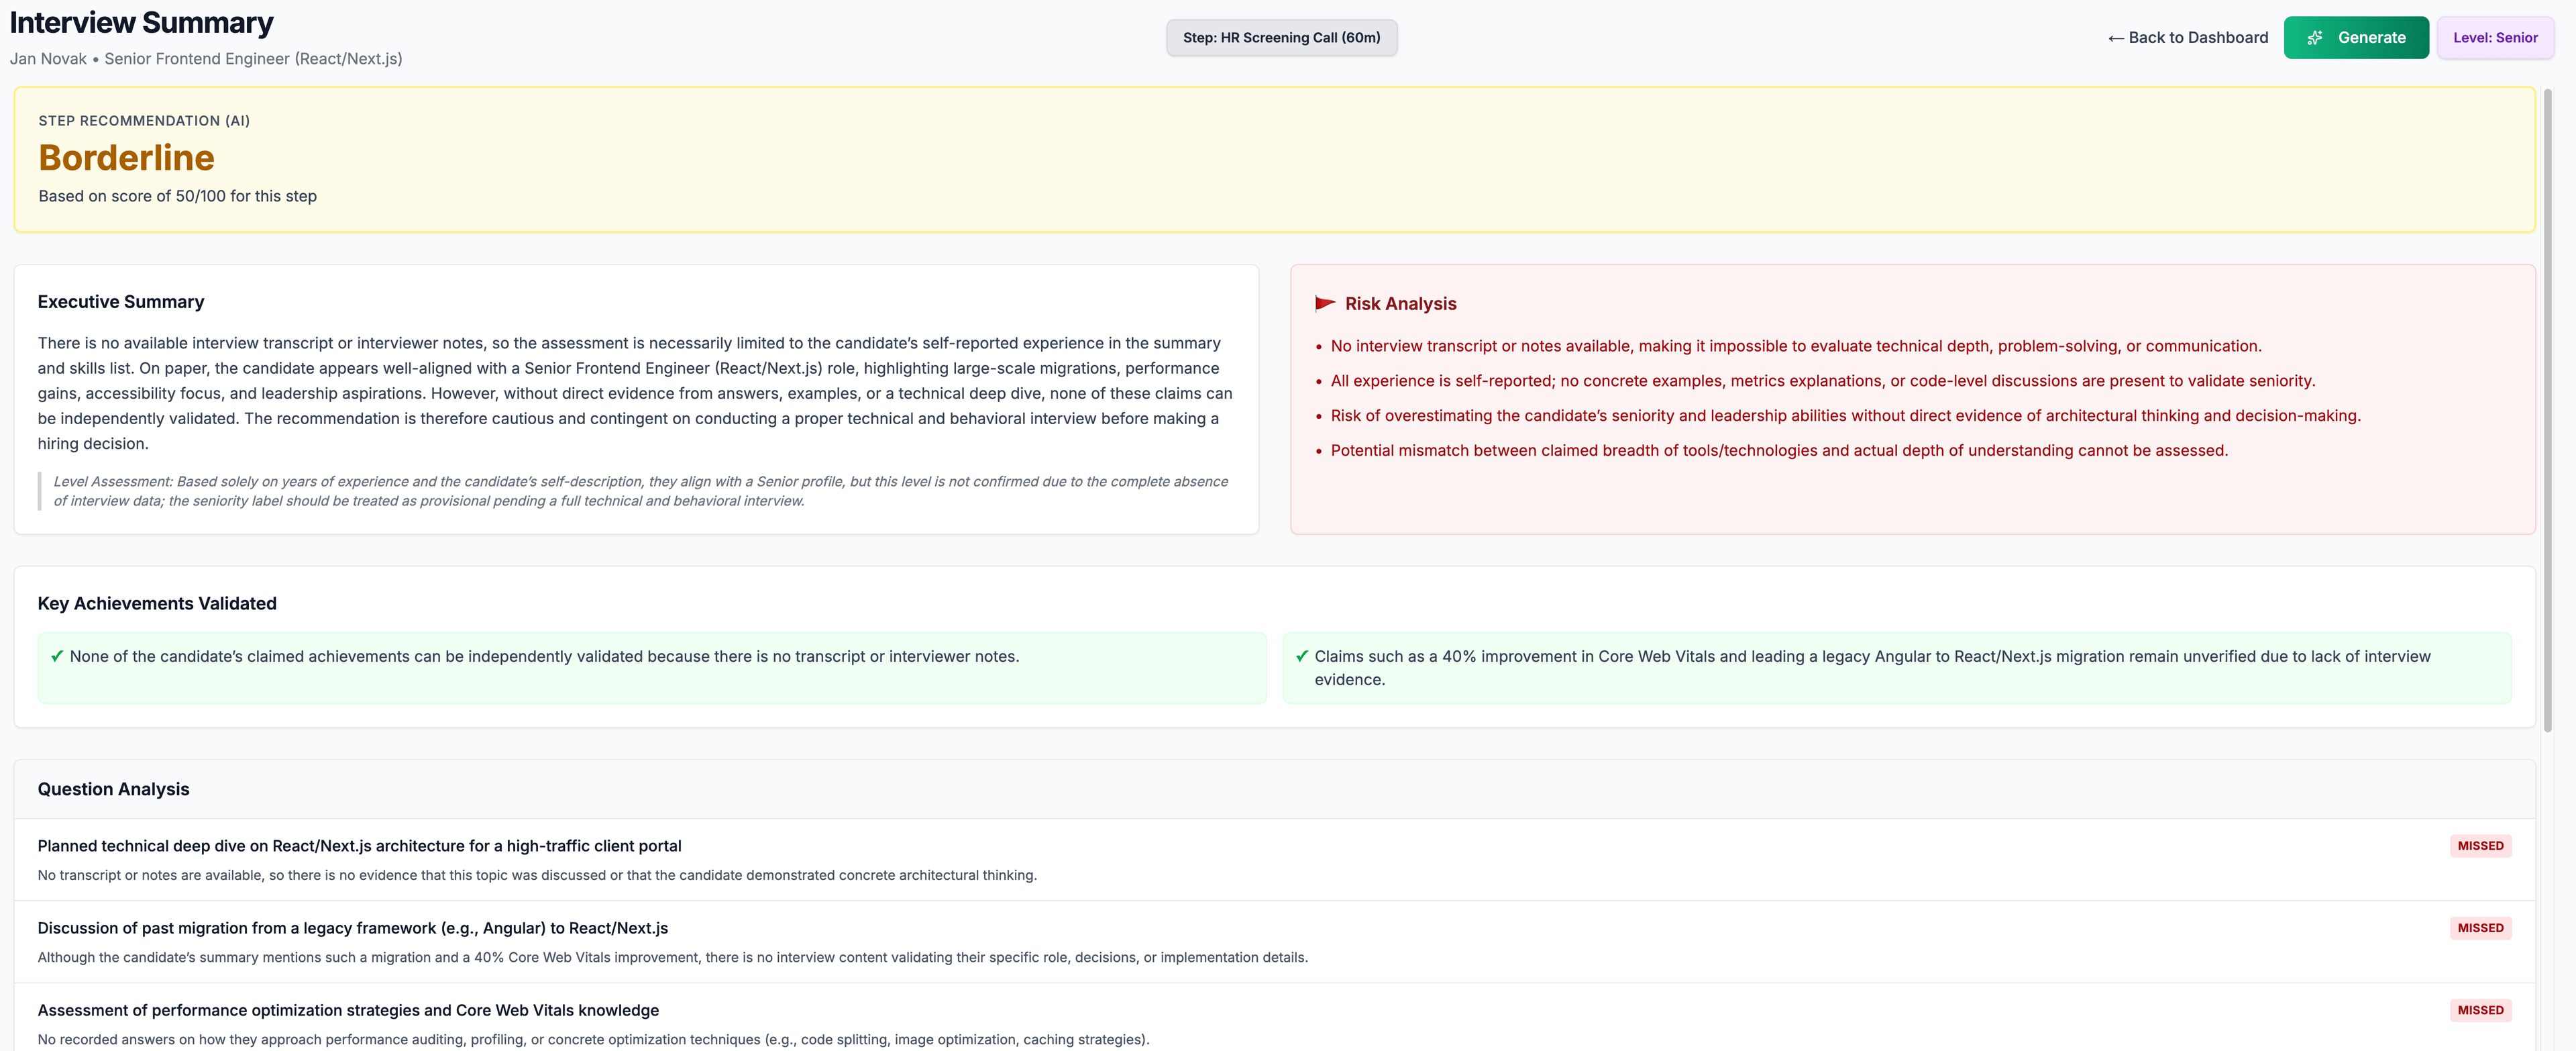Click the Key Achievements Validated heading
Image resolution: width=2576 pixels, height=1051 pixels.
click(x=157, y=603)
